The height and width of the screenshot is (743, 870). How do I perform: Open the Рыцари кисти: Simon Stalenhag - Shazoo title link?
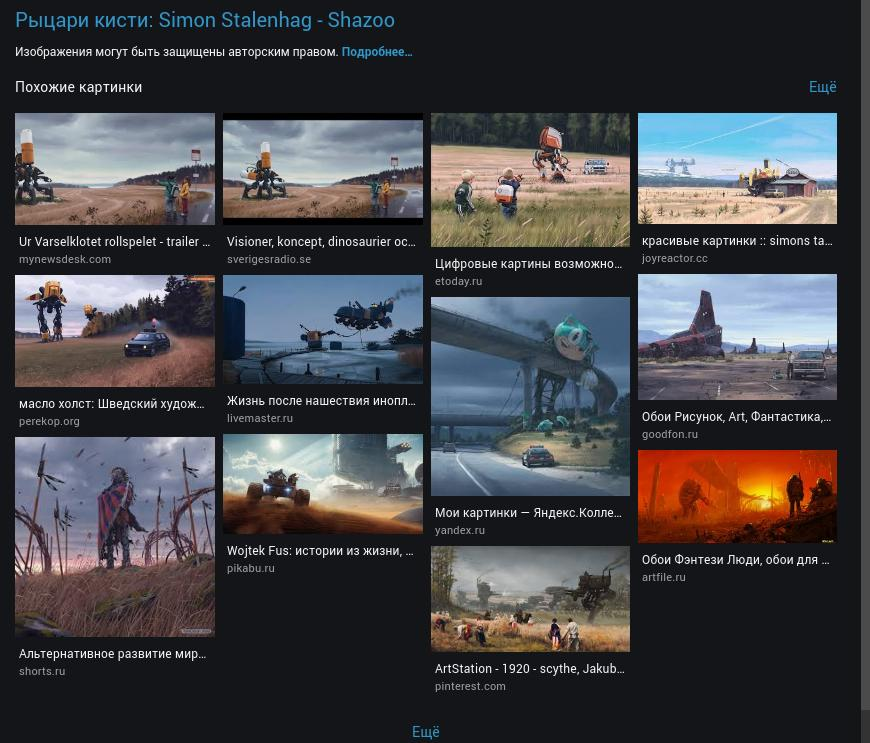(x=205, y=20)
